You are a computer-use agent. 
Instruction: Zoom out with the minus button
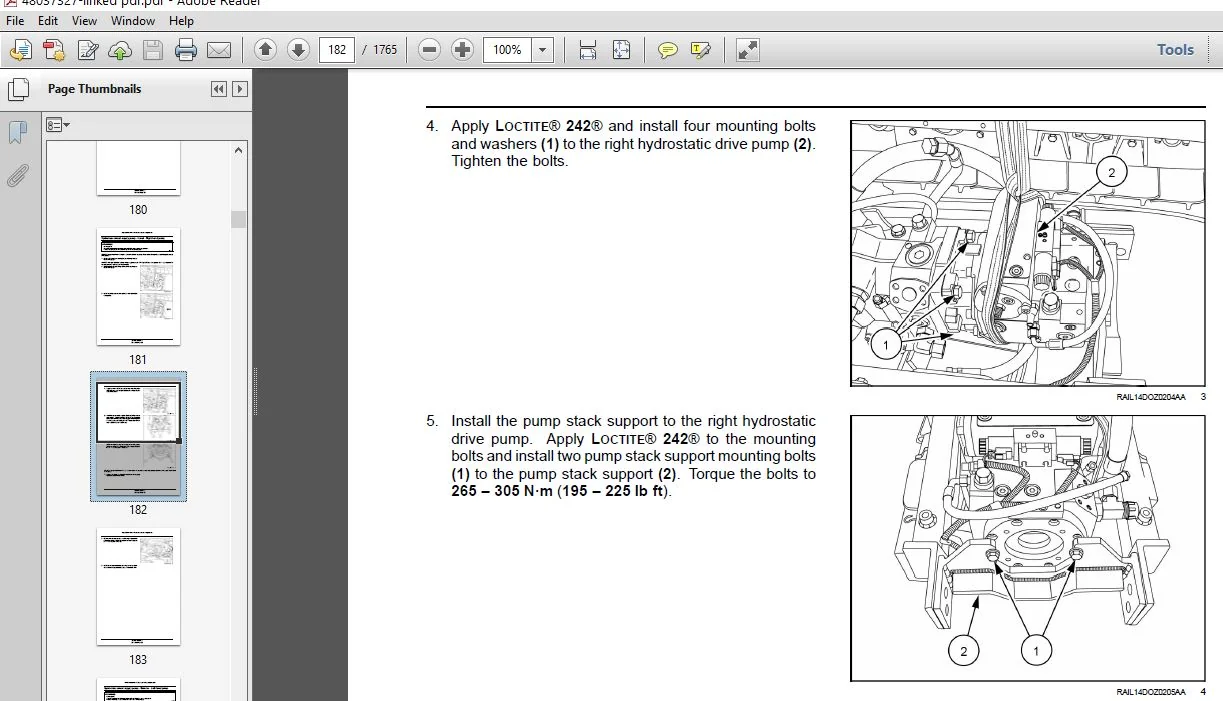pyautogui.click(x=429, y=50)
